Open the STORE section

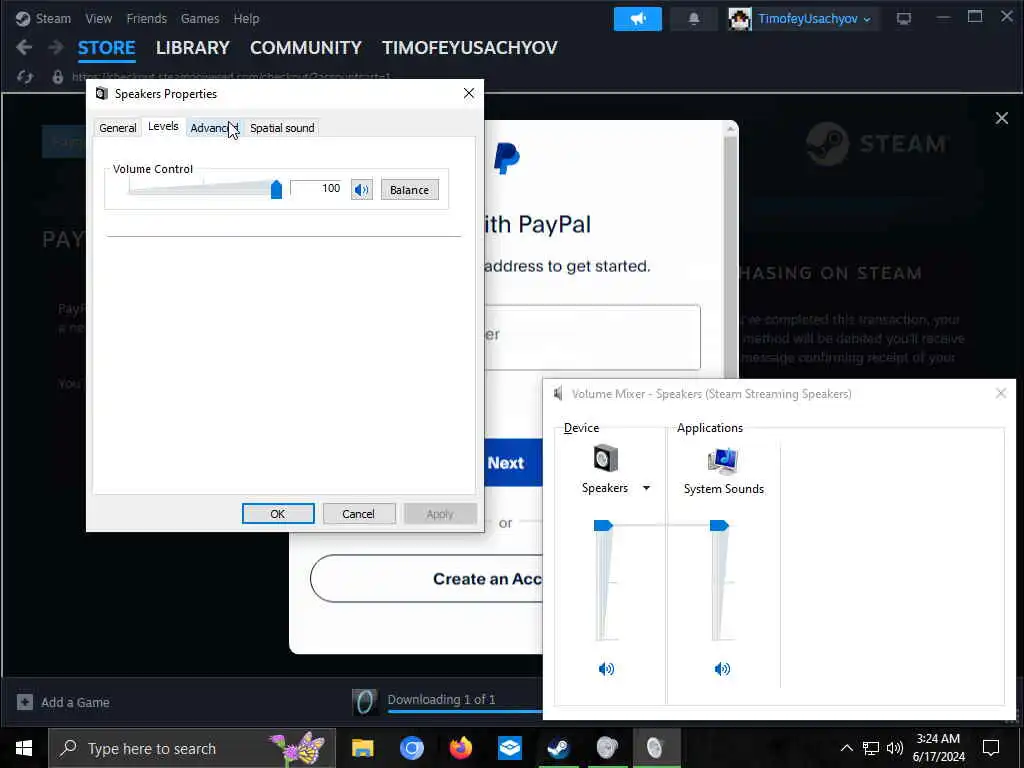point(106,48)
